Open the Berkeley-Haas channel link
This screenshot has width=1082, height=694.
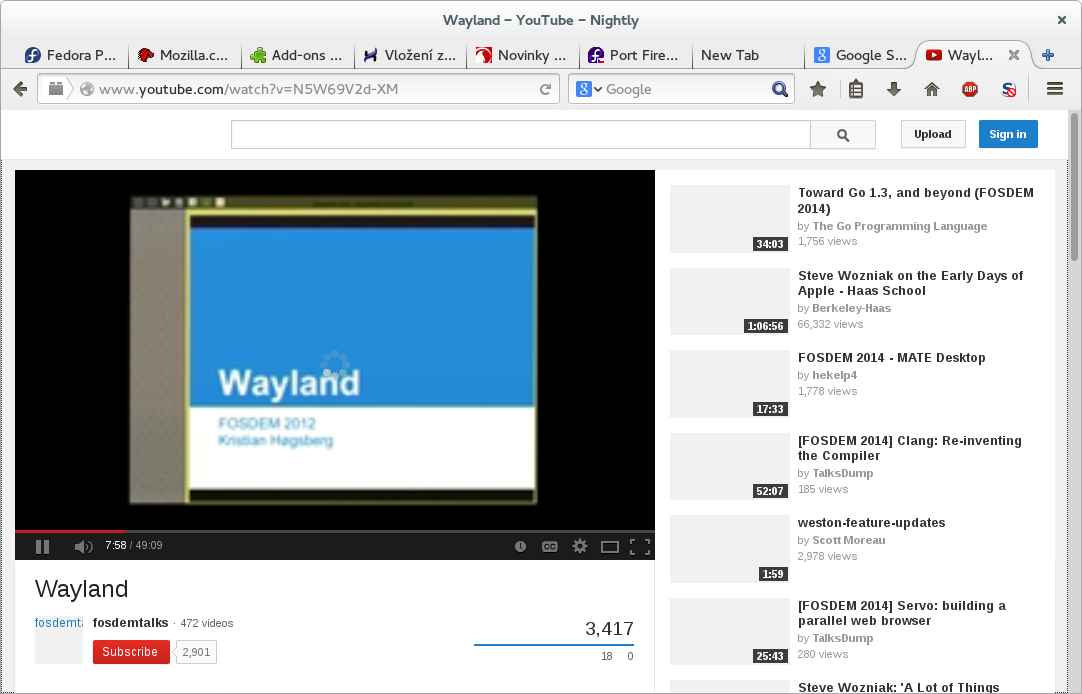(x=852, y=308)
